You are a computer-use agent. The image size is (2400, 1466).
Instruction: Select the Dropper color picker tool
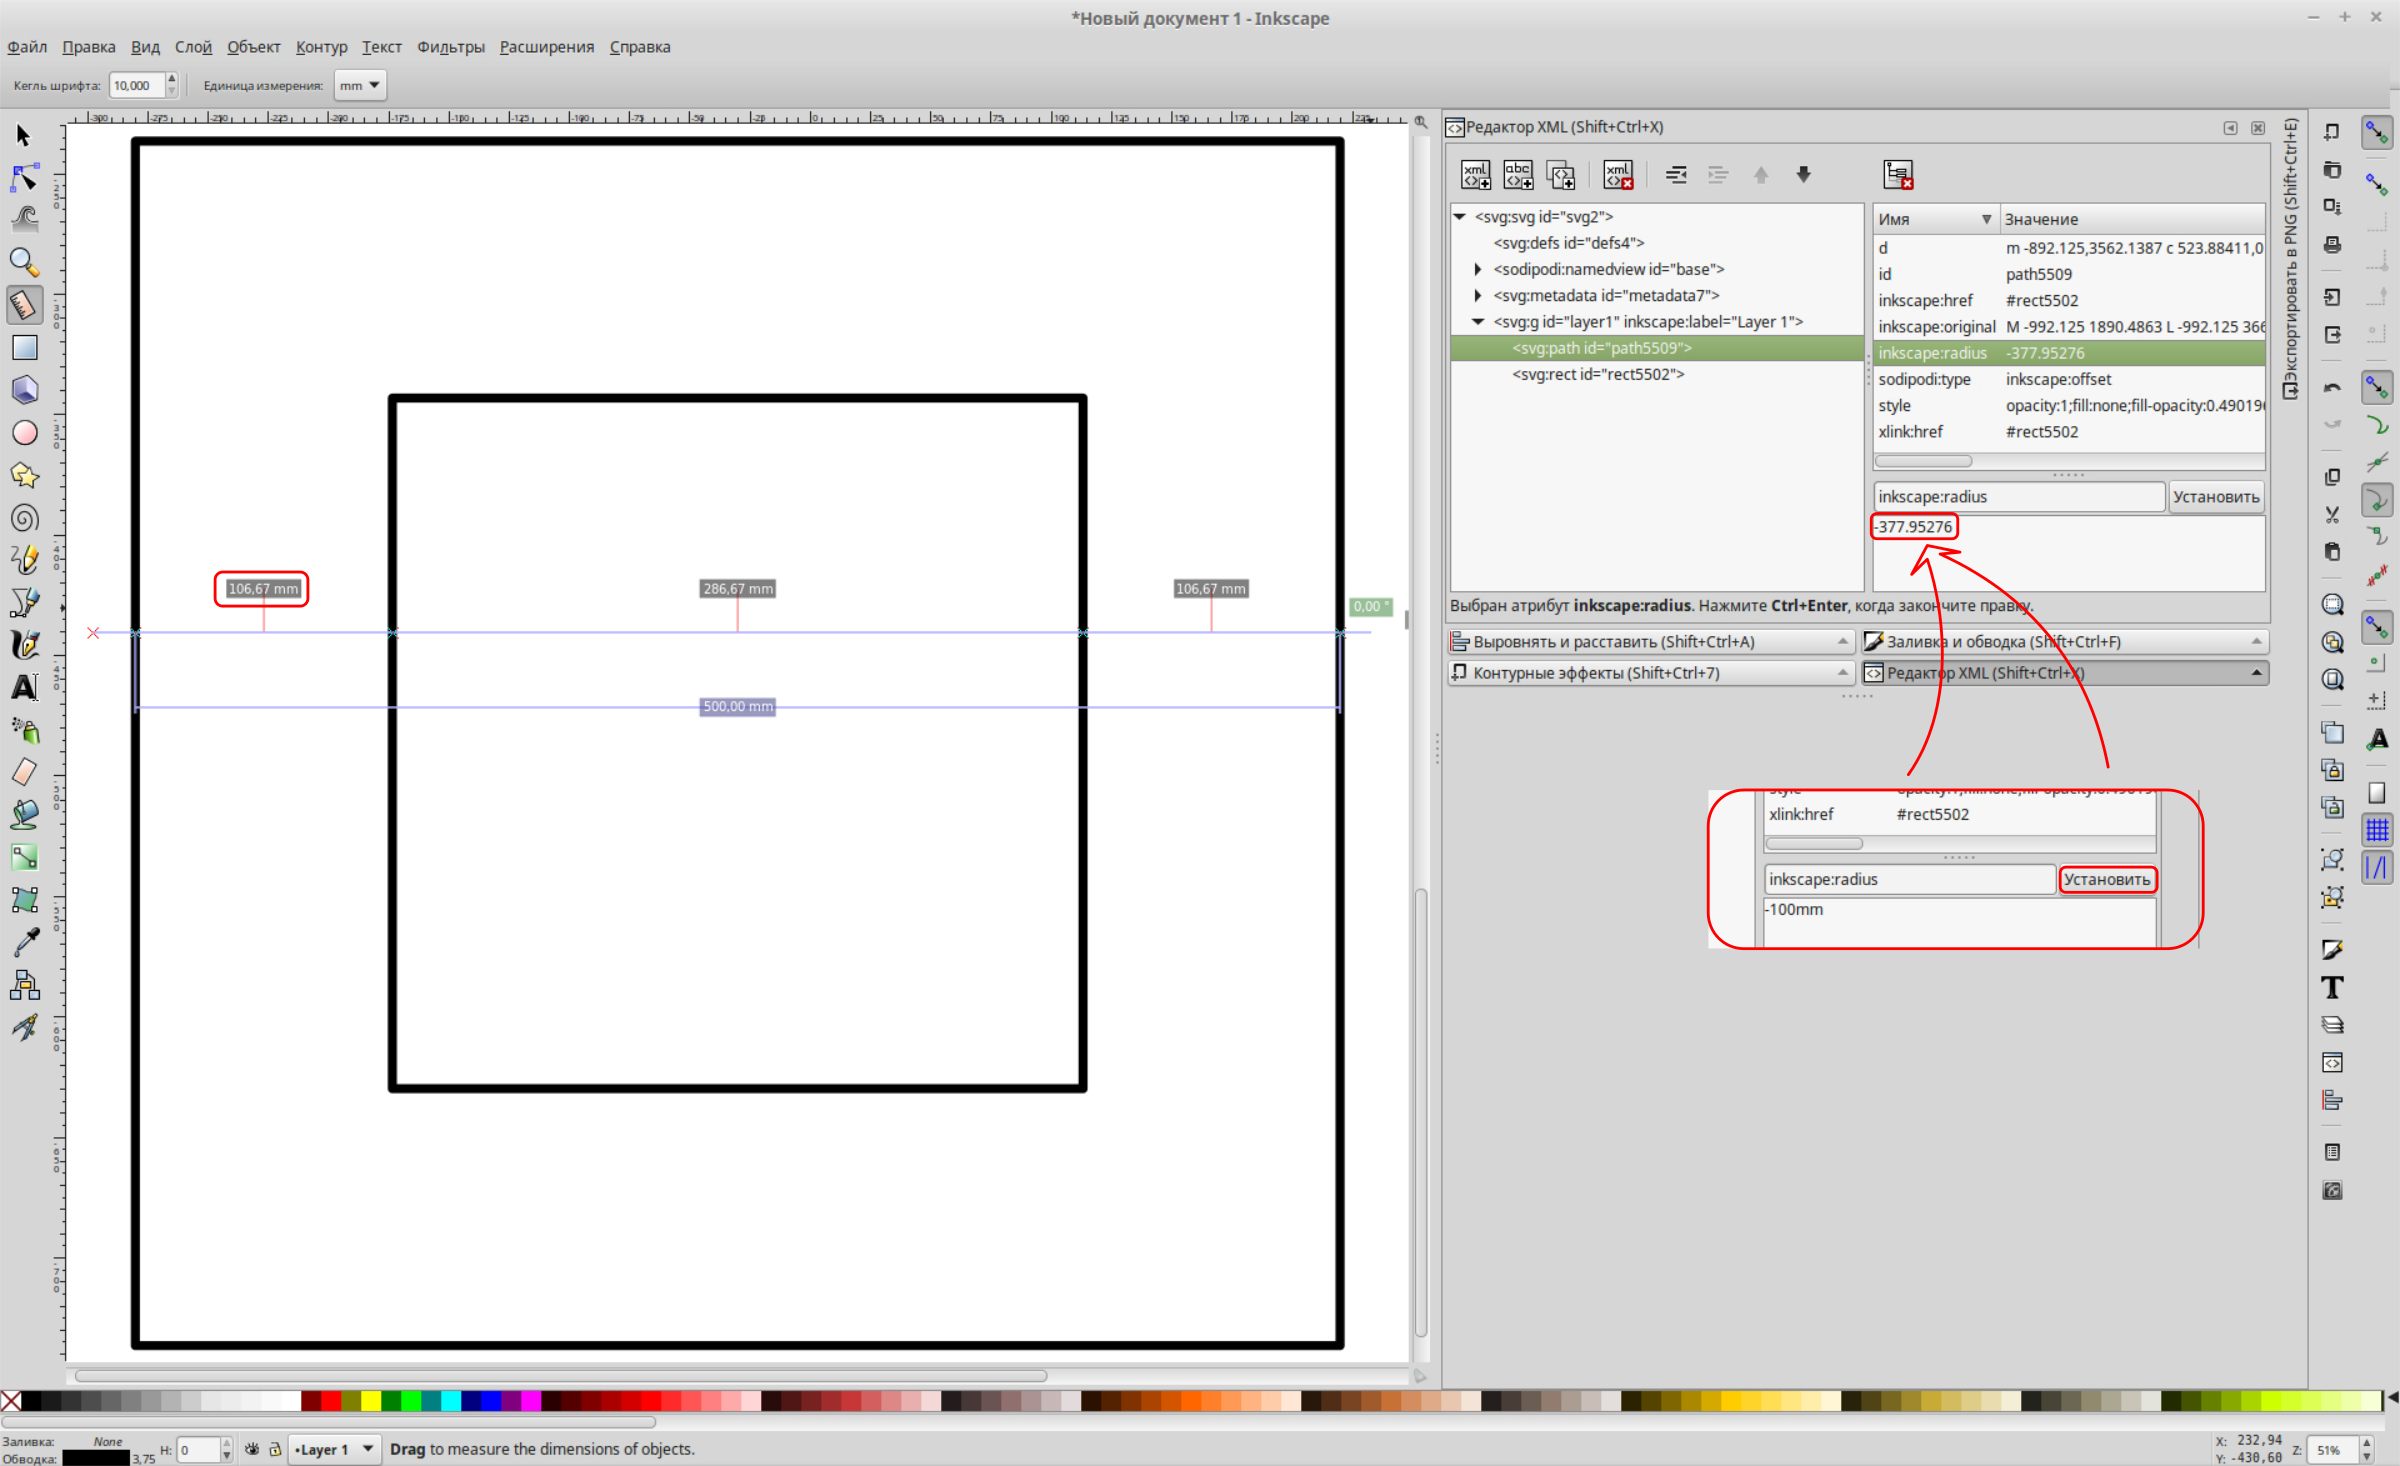(x=24, y=942)
